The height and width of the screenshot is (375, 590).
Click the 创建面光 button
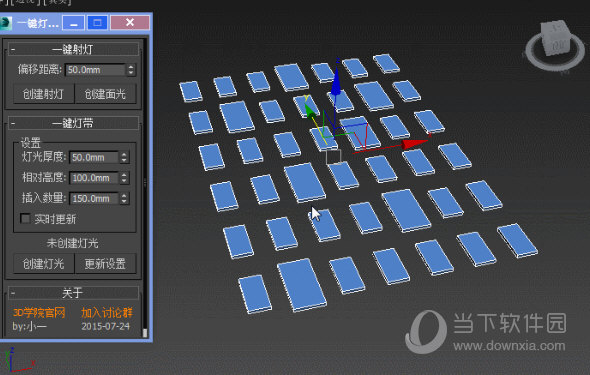click(x=105, y=94)
